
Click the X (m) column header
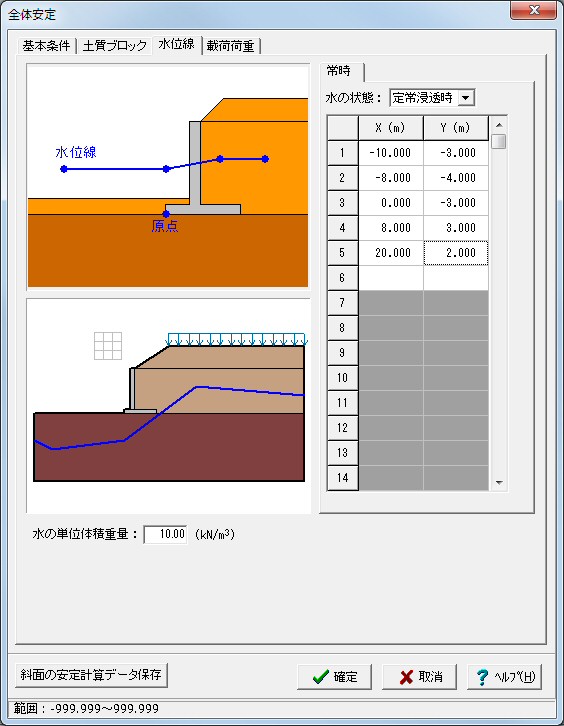(391, 128)
